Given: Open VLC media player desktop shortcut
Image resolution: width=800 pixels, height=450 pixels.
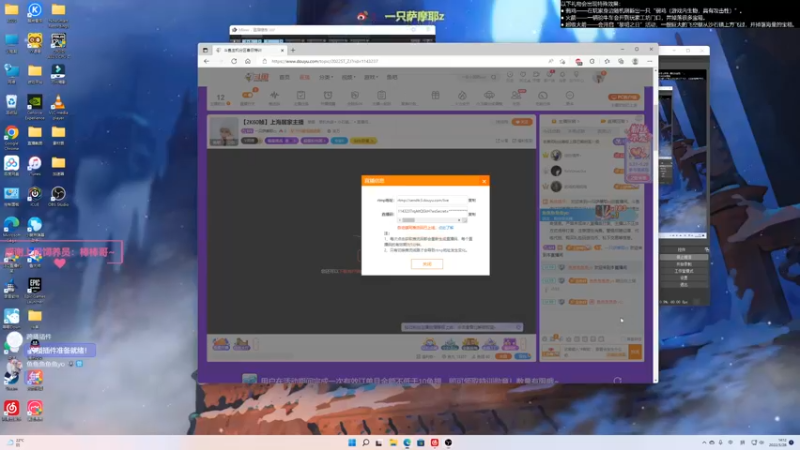Looking at the screenshot, I should [x=58, y=106].
